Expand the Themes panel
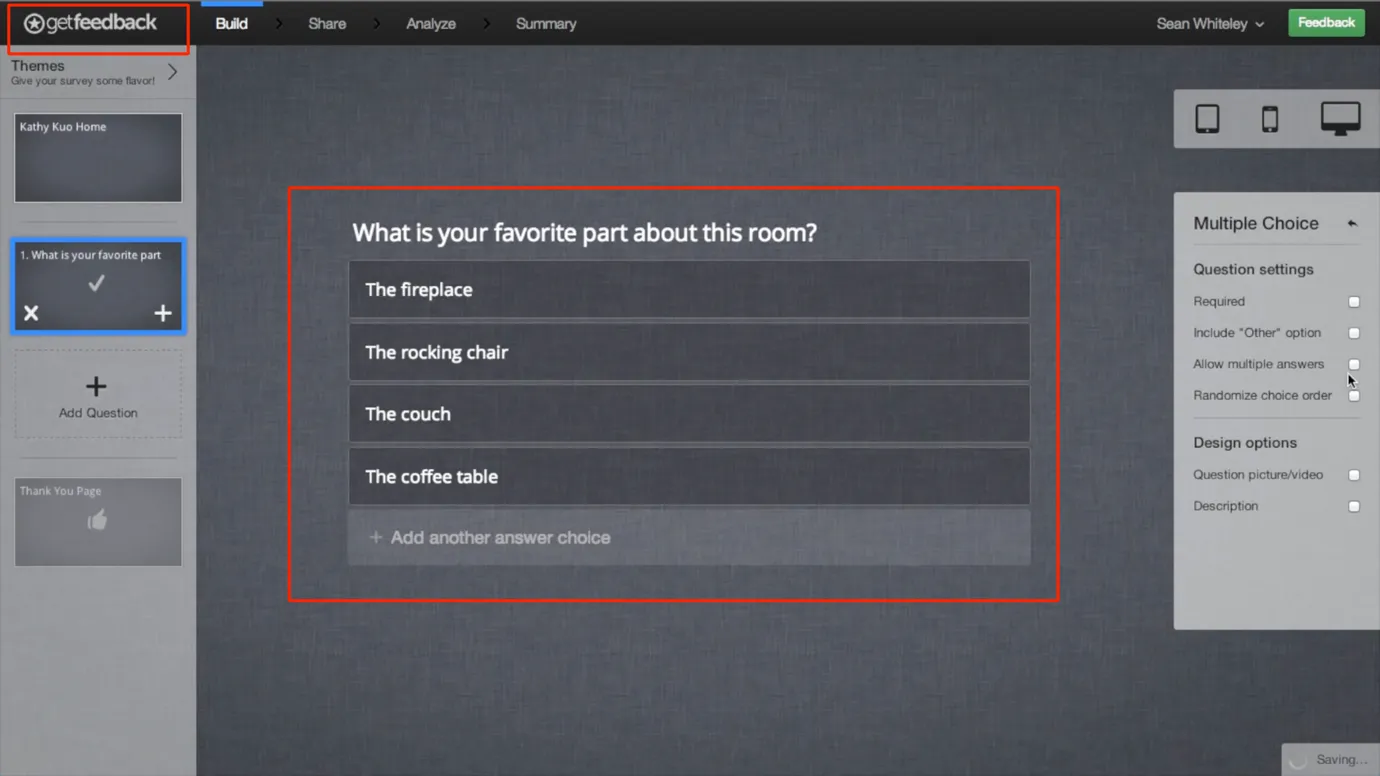Image resolution: width=1380 pixels, height=776 pixels. coord(172,72)
